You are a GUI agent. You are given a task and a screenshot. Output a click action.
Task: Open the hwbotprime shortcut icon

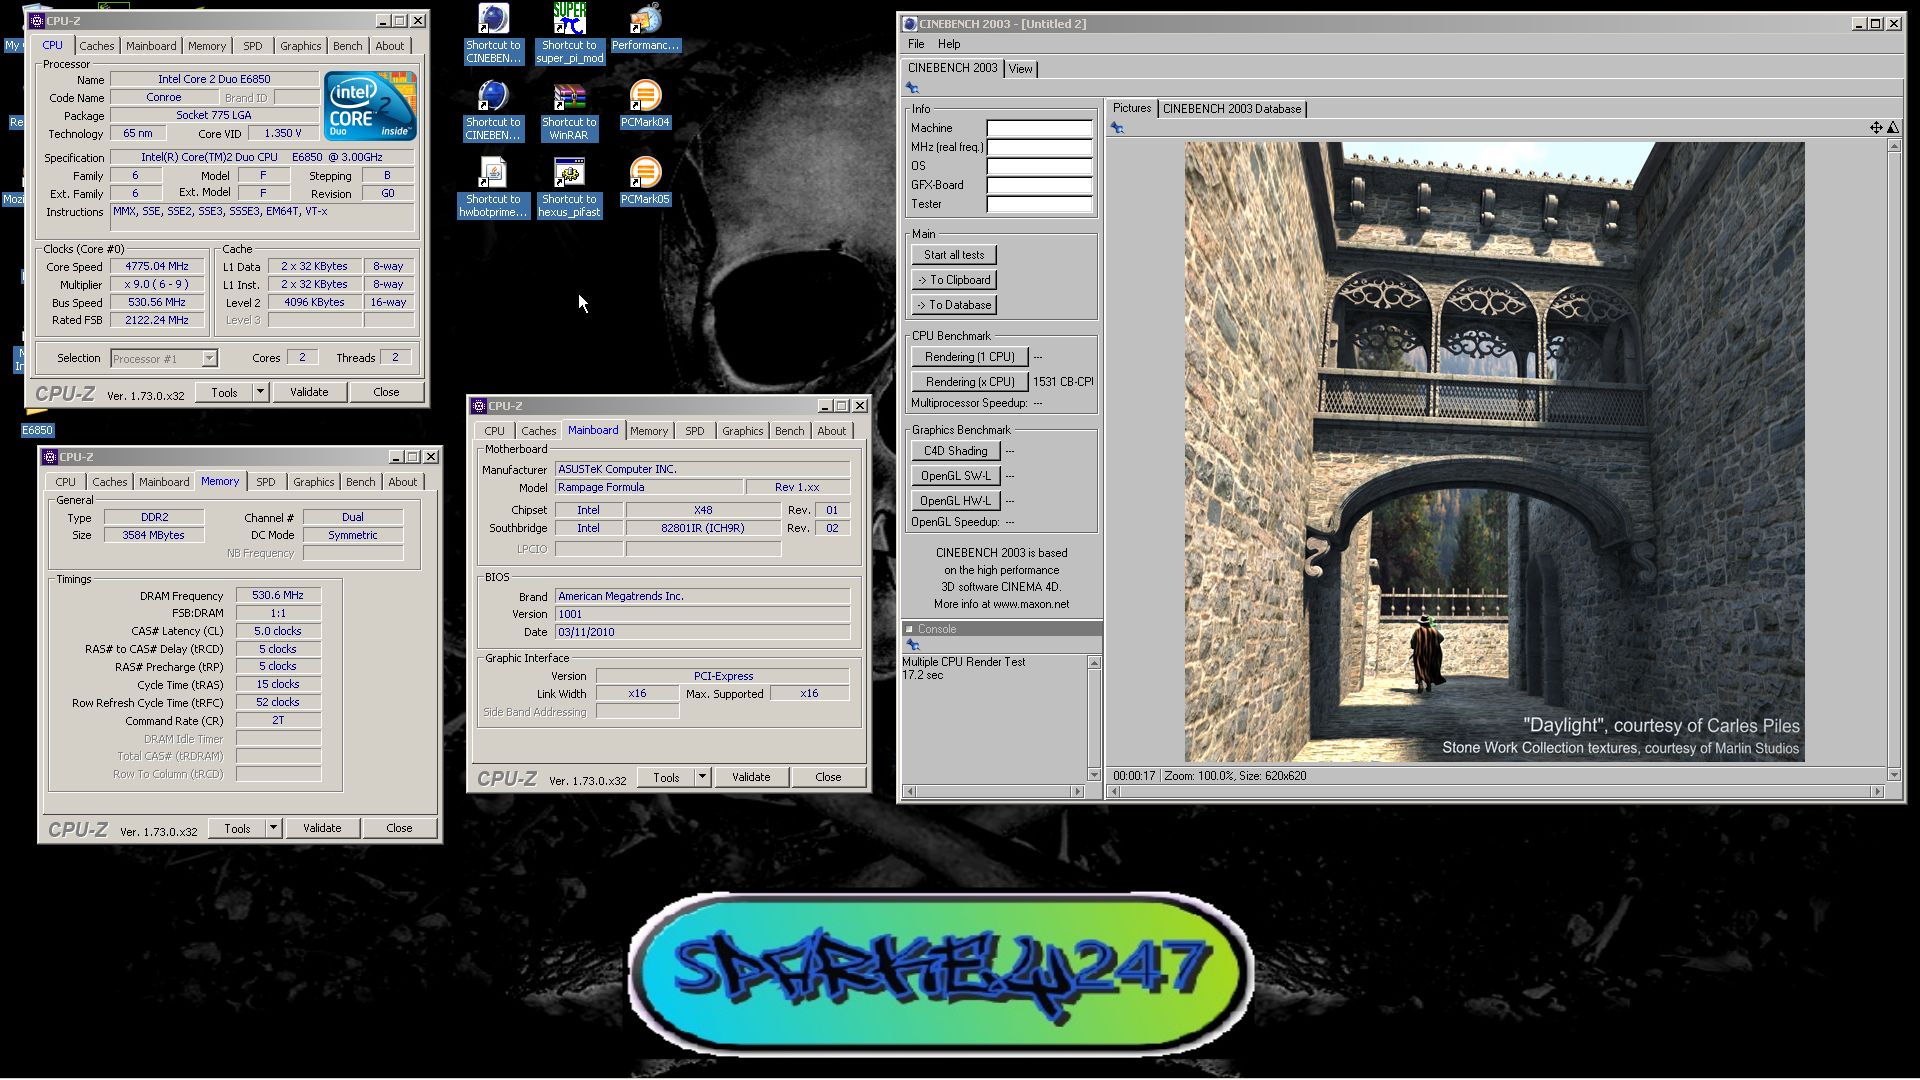pyautogui.click(x=493, y=187)
